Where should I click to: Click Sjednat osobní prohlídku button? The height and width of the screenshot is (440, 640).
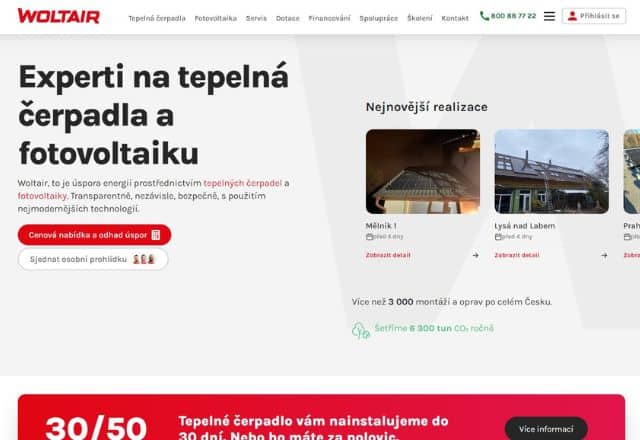coord(93,259)
